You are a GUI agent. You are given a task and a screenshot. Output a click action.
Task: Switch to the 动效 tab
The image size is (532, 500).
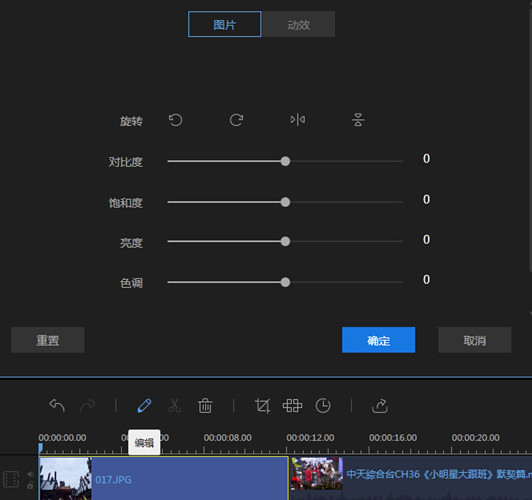[299, 24]
